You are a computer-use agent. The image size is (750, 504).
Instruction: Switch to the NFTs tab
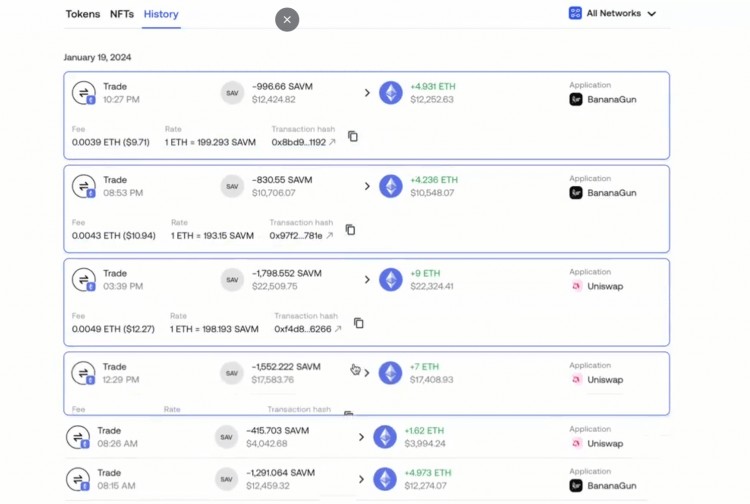click(x=122, y=14)
